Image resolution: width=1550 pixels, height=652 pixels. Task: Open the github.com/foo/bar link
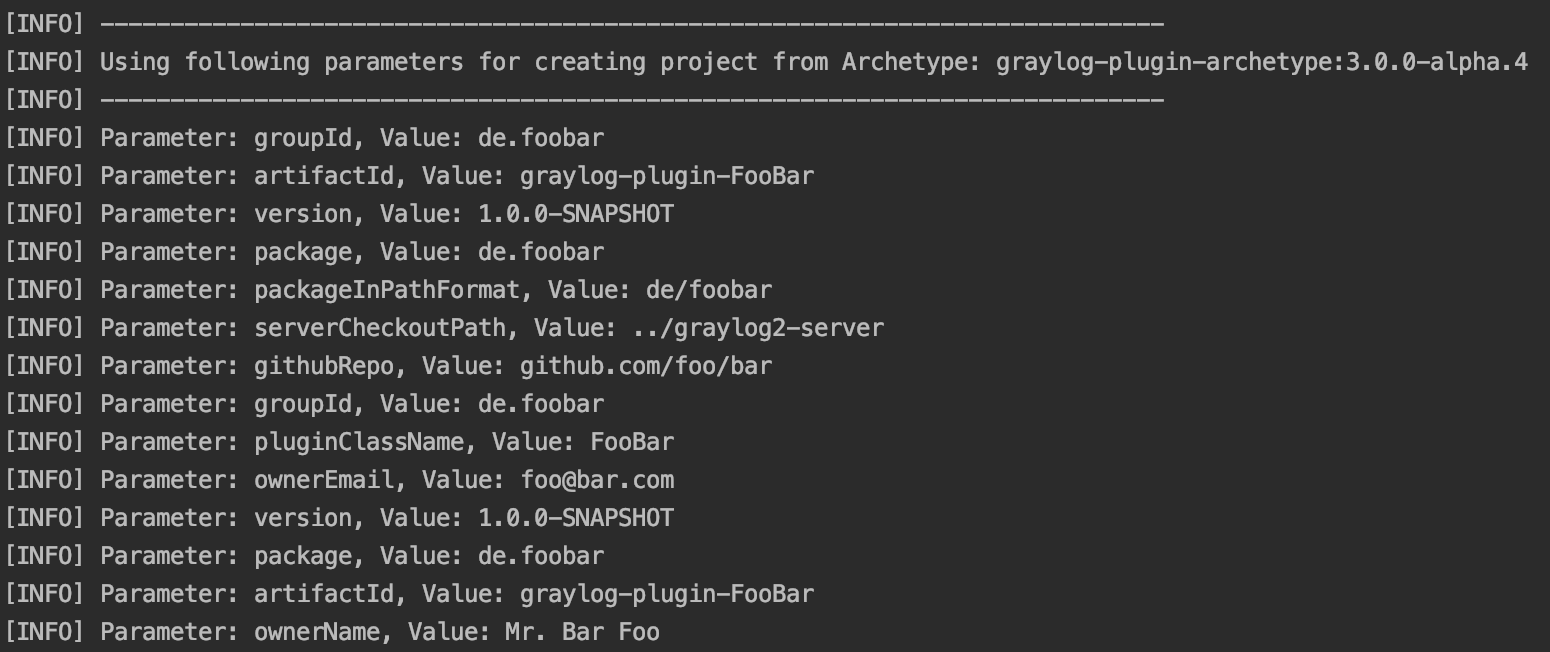(x=646, y=366)
